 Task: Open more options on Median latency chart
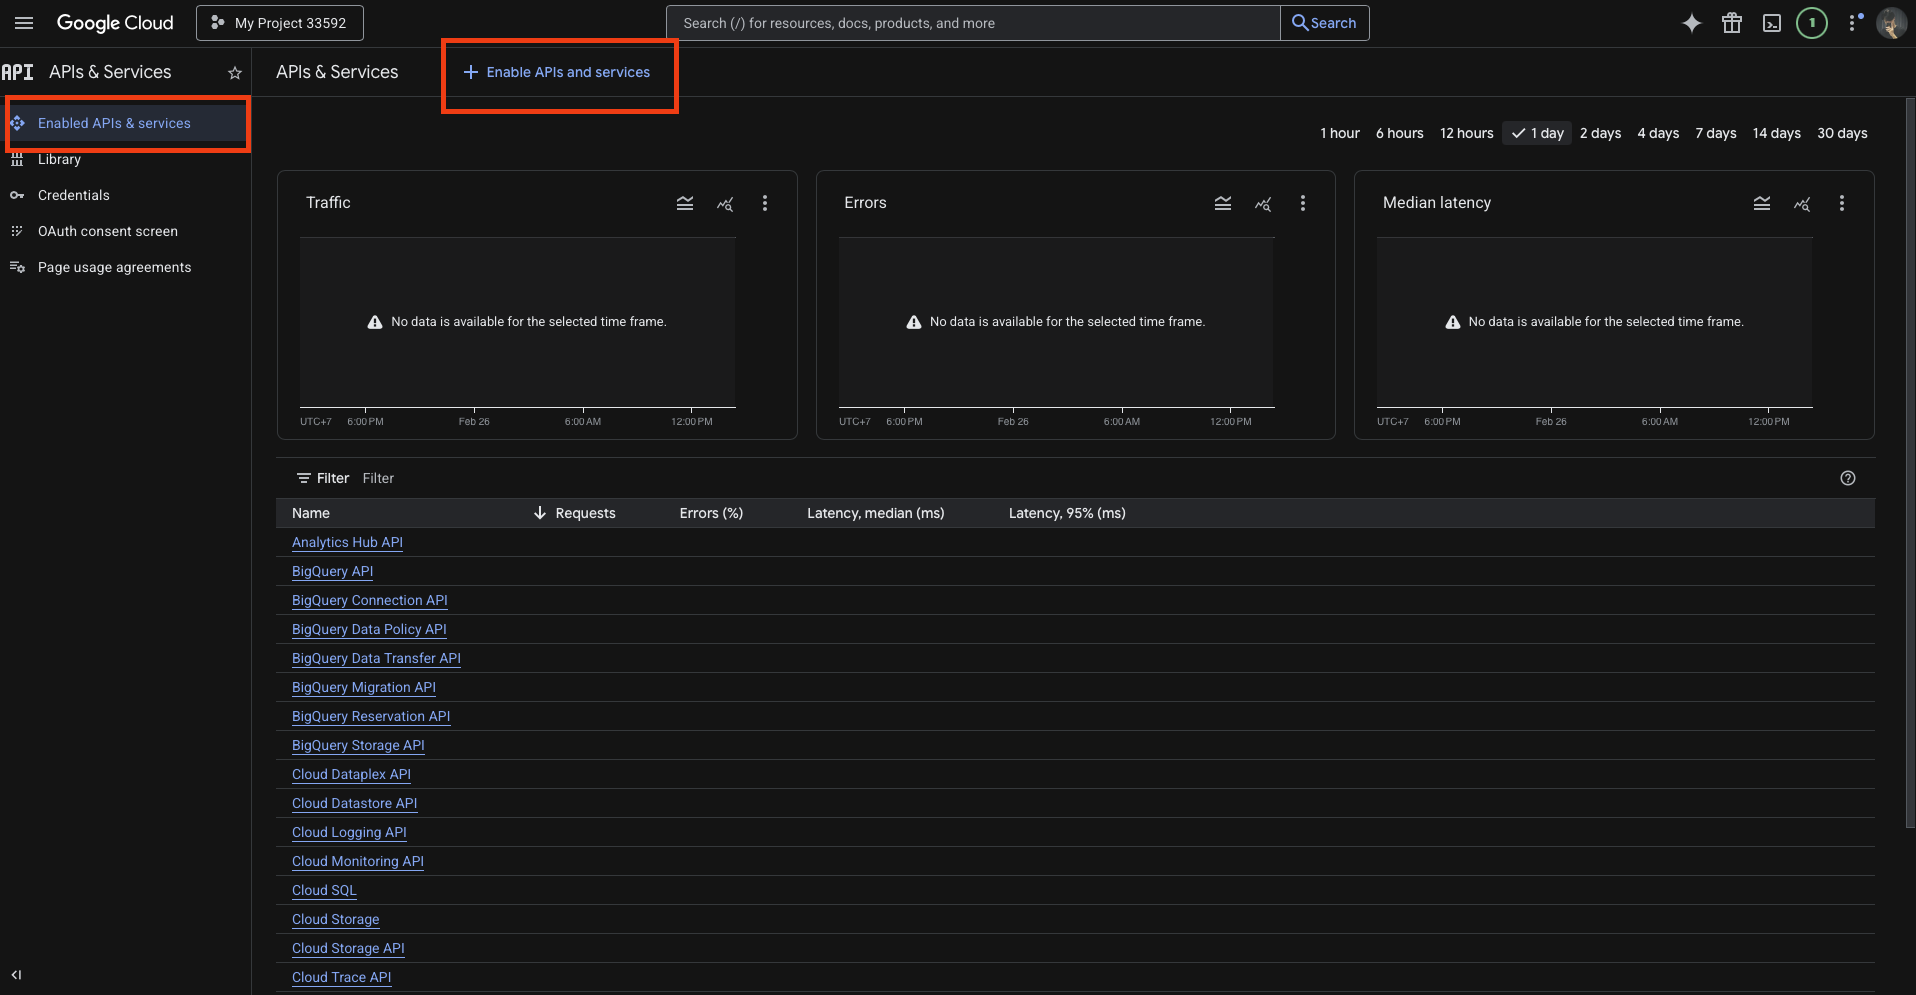coord(1841,203)
